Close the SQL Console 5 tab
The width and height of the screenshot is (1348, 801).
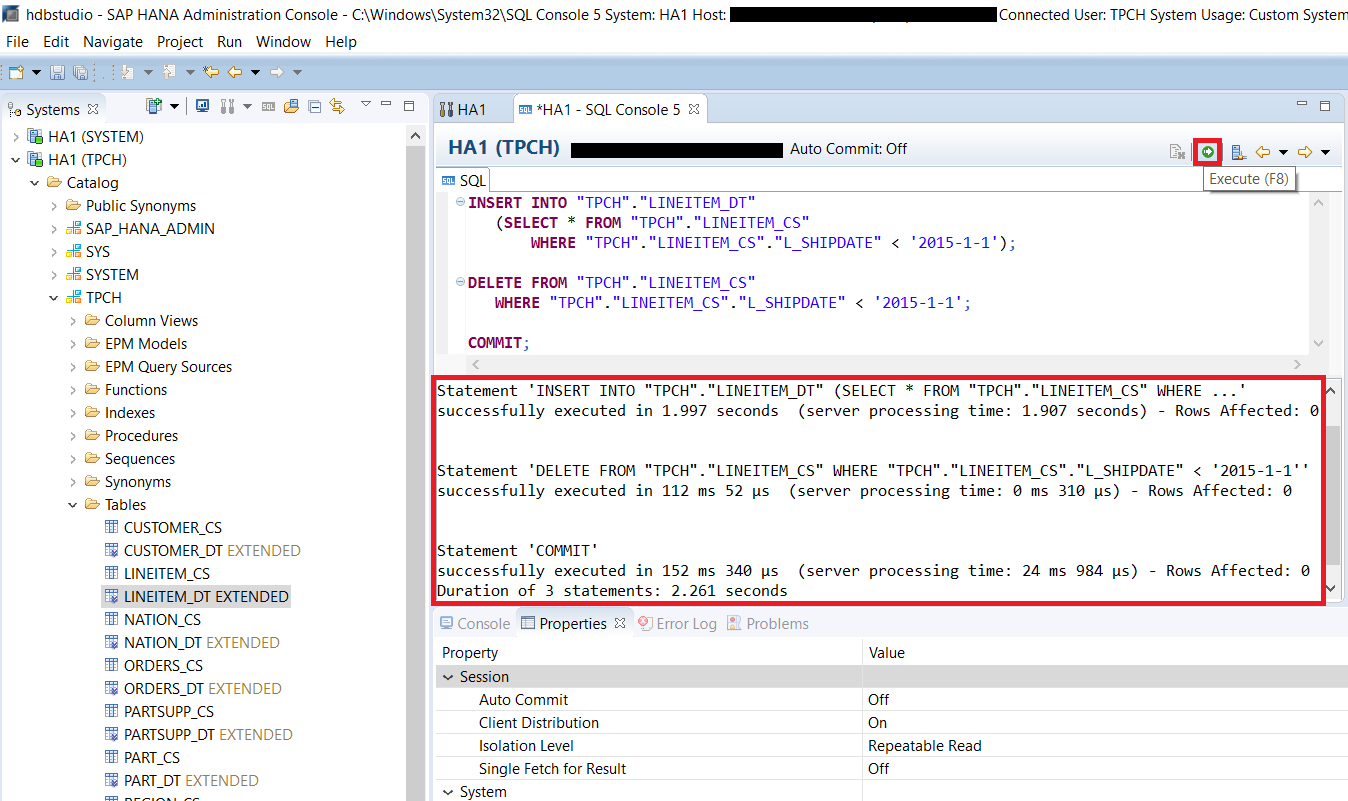pyautogui.click(x=694, y=109)
